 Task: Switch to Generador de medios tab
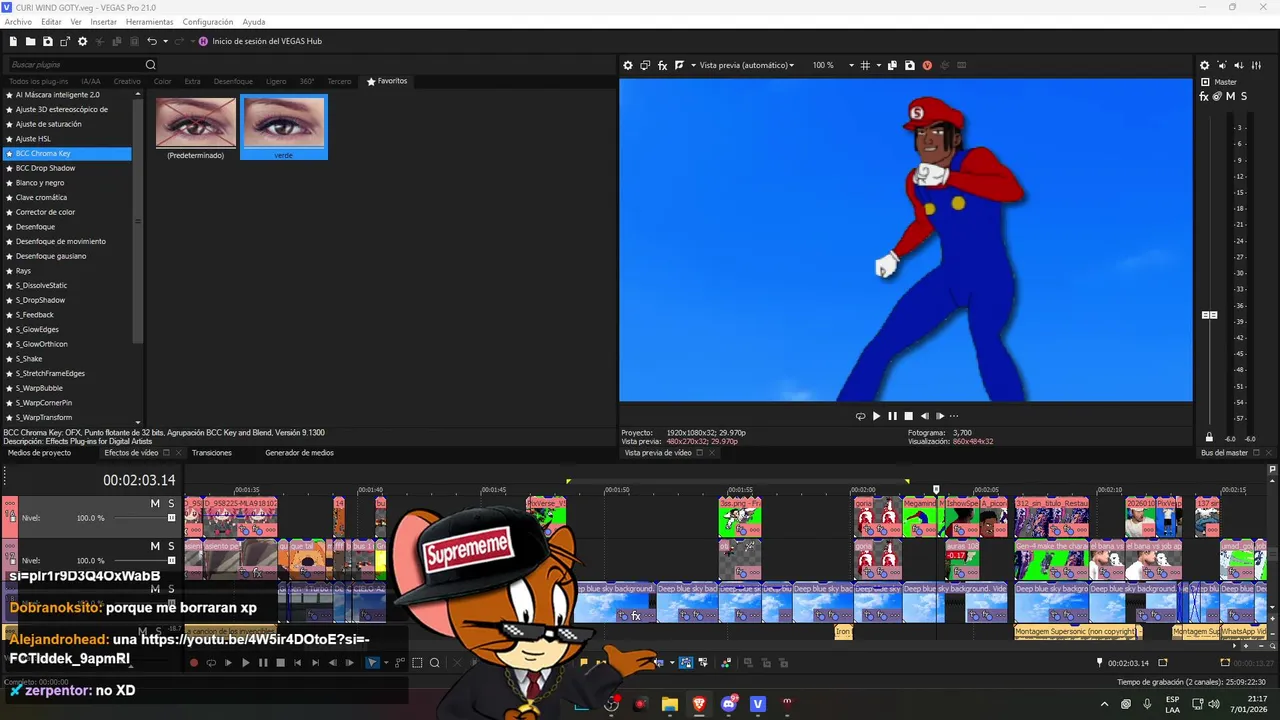pyautogui.click(x=299, y=453)
